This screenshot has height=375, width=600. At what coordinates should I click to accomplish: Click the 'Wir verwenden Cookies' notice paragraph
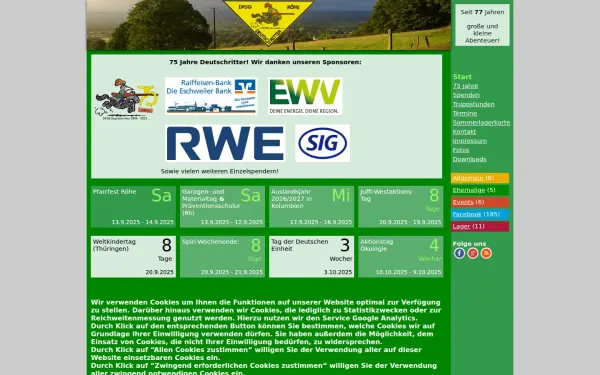266,338
